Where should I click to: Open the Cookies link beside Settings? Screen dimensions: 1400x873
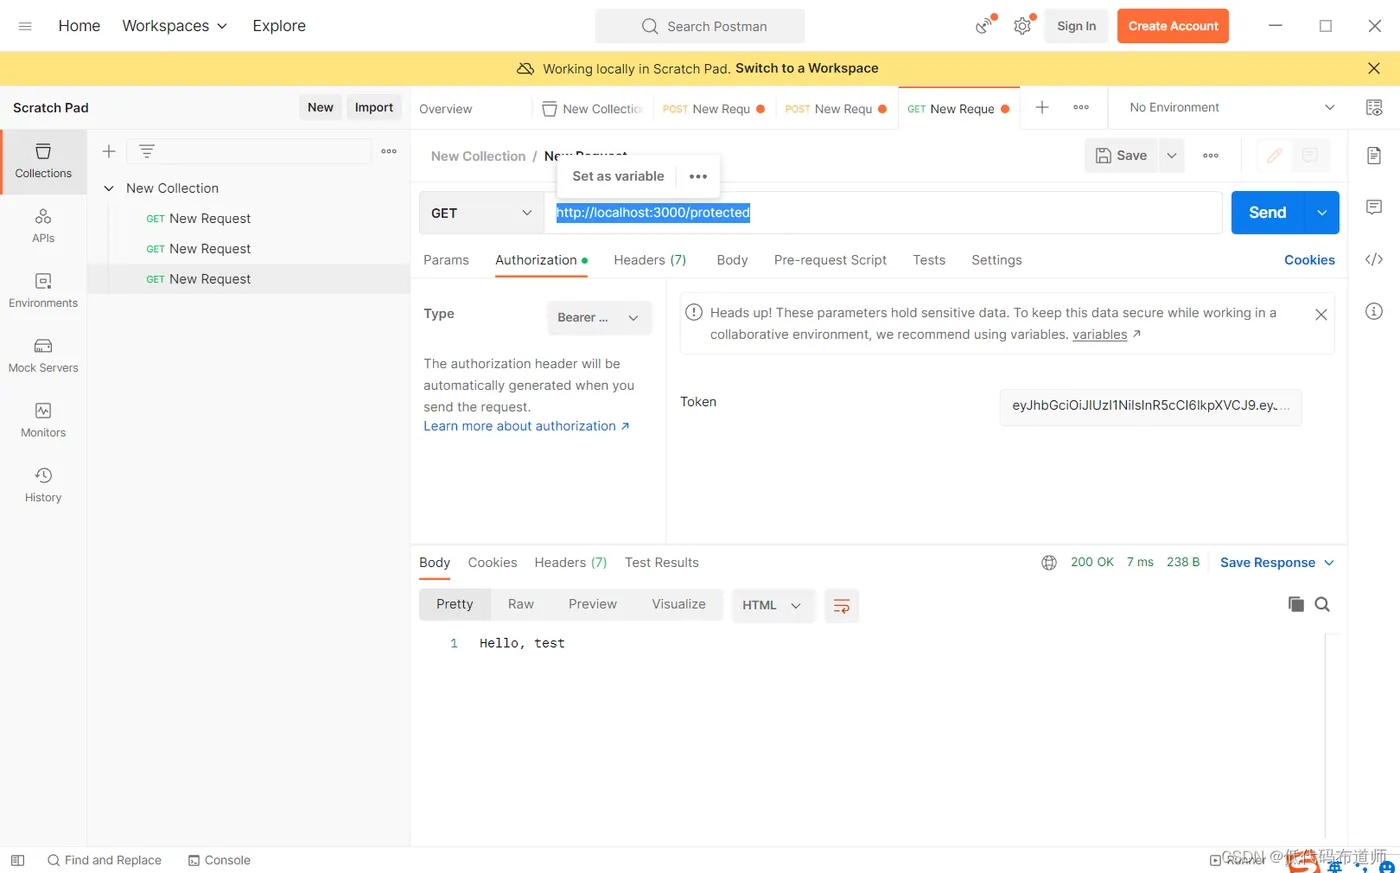click(1310, 260)
